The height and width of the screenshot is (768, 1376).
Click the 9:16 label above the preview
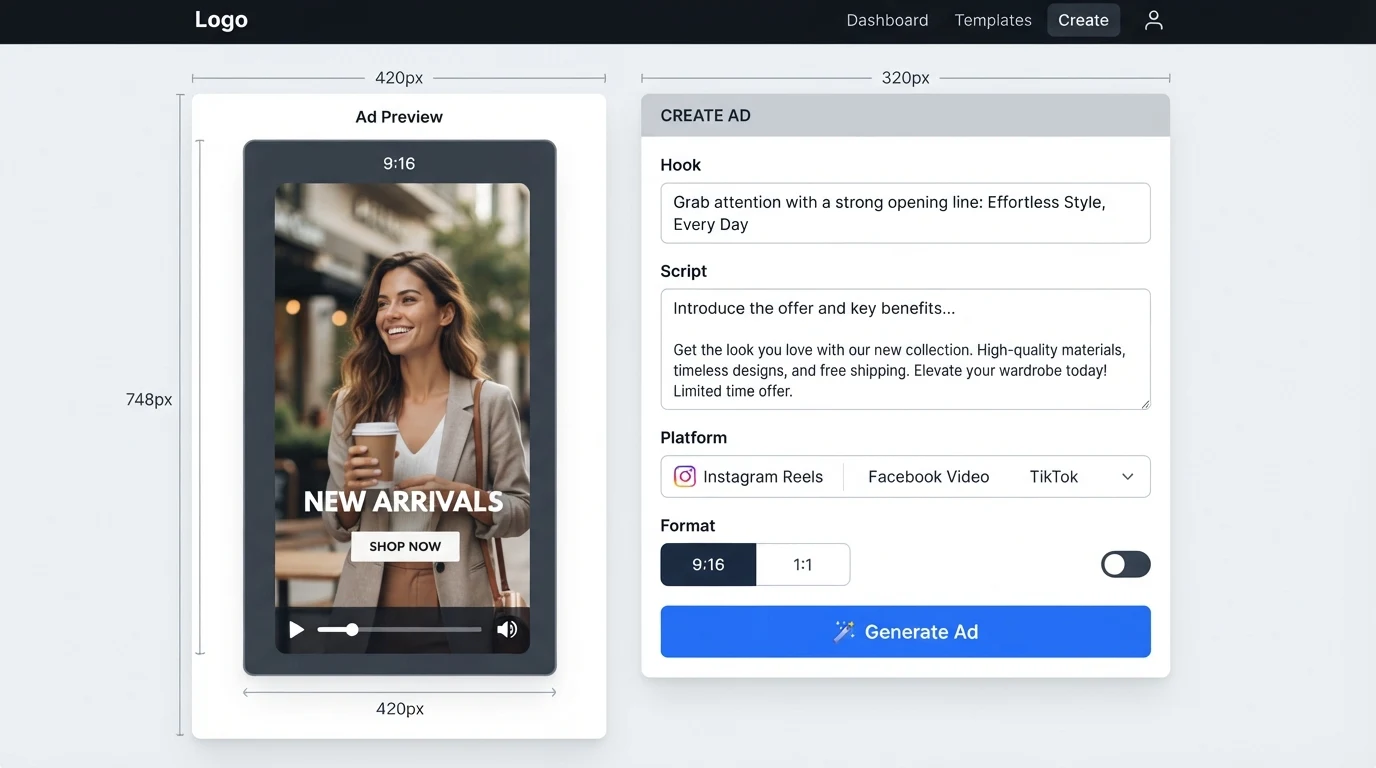[399, 164]
